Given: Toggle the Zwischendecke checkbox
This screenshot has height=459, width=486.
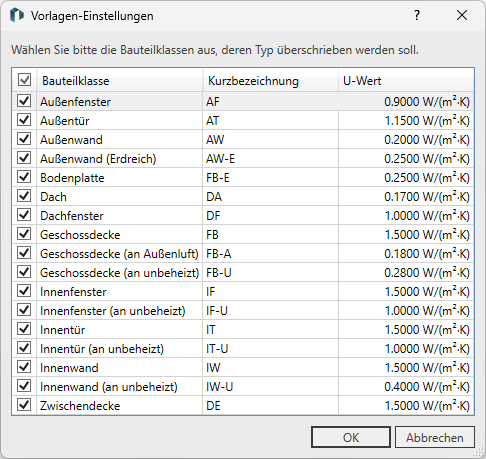Looking at the screenshot, I should [x=24, y=405].
